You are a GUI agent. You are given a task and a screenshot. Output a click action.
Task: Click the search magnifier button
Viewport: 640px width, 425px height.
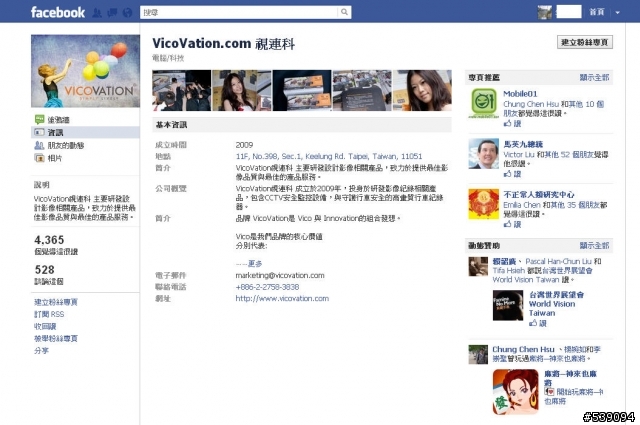click(x=344, y=12)
